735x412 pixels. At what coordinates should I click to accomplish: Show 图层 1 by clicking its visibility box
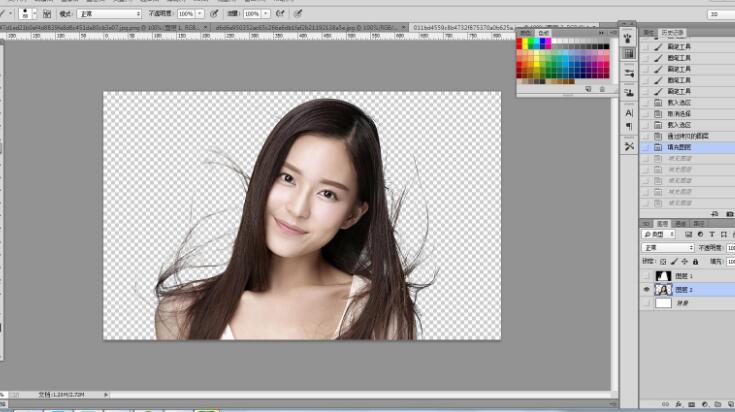point(646,276)
